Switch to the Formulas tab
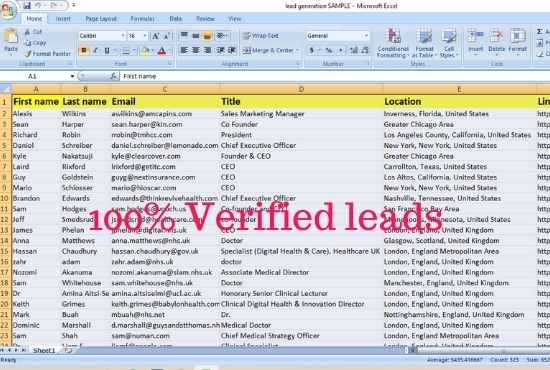This screenshot has height=370, width=550. [x=142, y=19]
